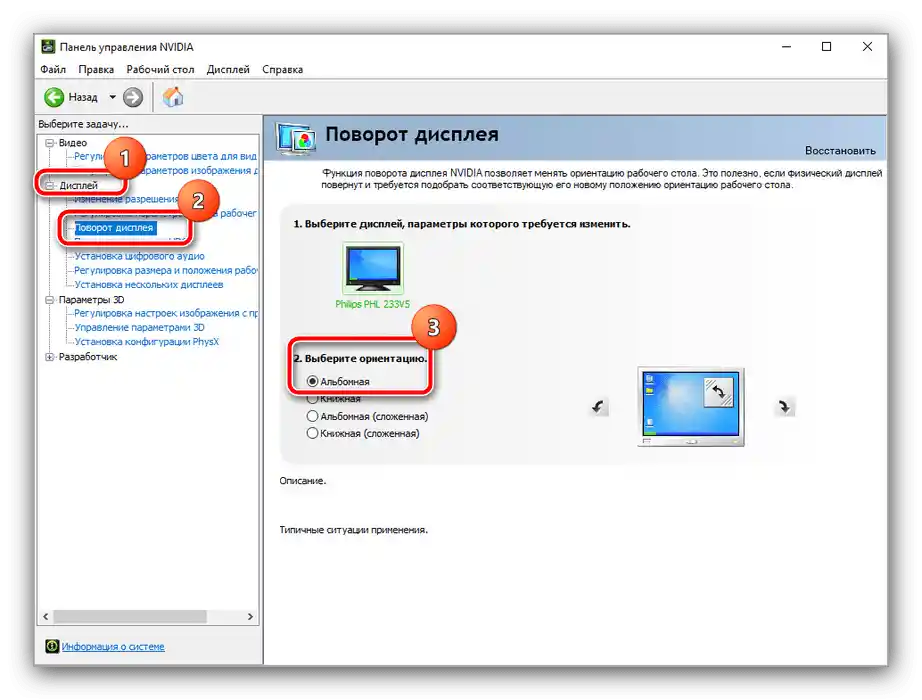Click the gray Forward arrow icon

pyautogui.click(x=133, y=97)
